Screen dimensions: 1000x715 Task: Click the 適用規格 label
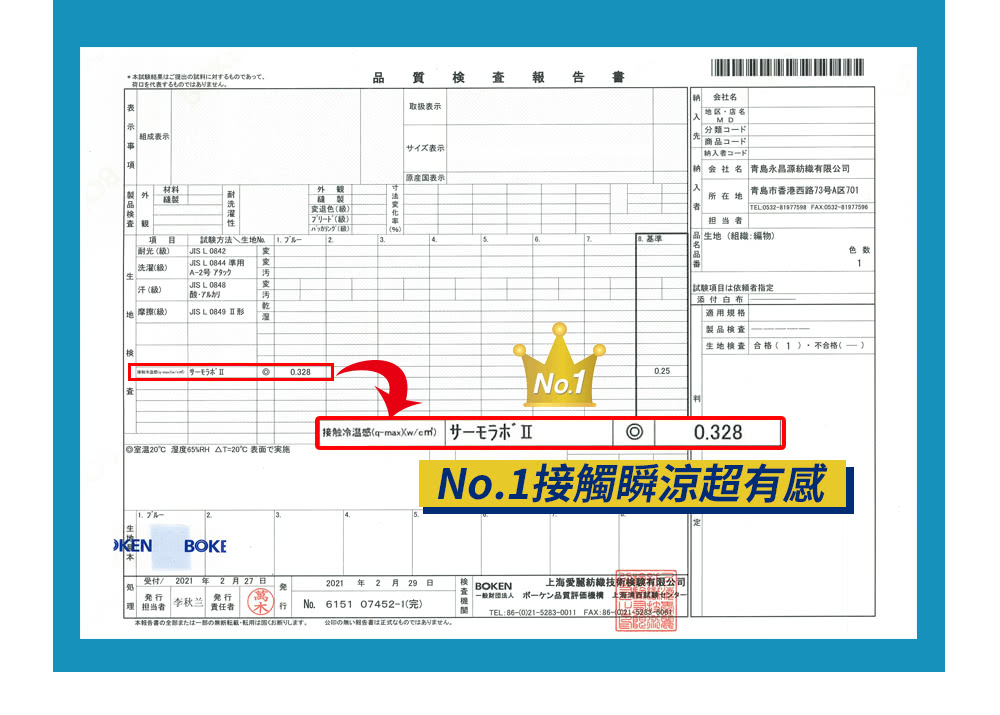(725, 313)
